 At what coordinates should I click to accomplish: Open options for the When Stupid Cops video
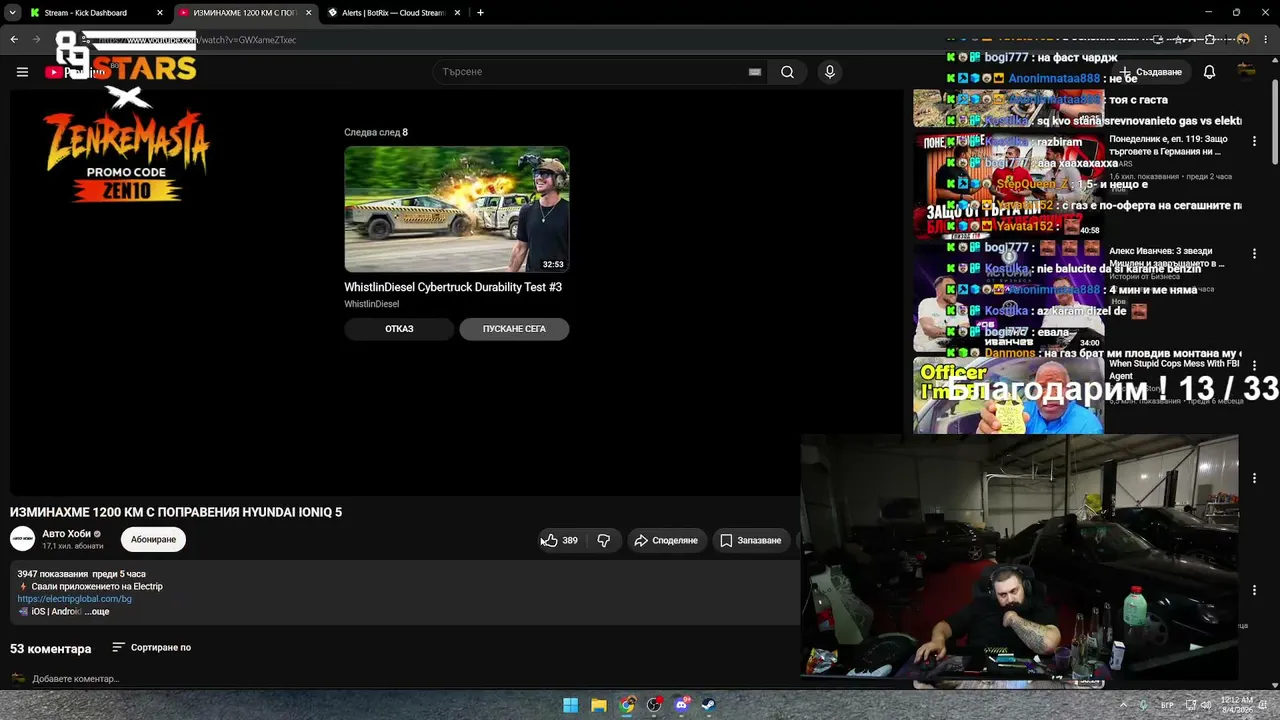[x=1254, y=366]
